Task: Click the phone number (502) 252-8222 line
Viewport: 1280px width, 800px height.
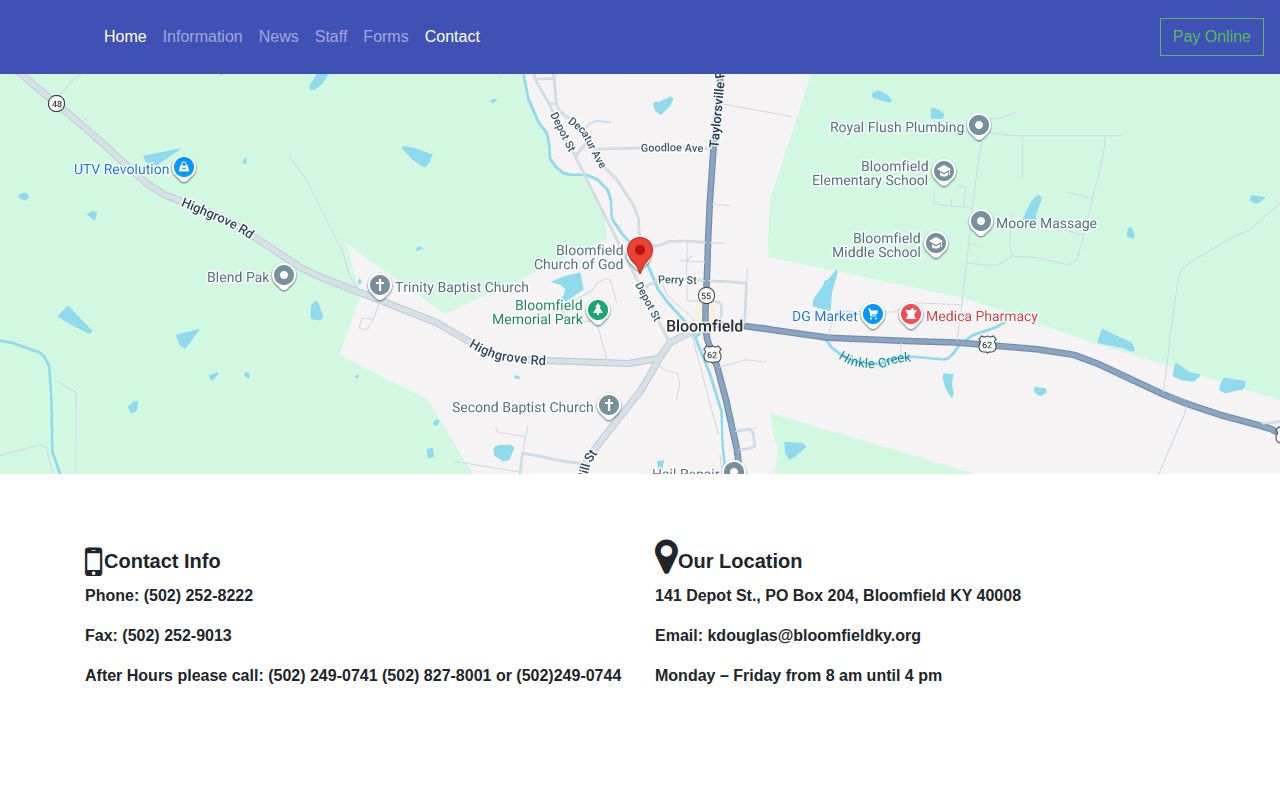Action: coord(169,596)
